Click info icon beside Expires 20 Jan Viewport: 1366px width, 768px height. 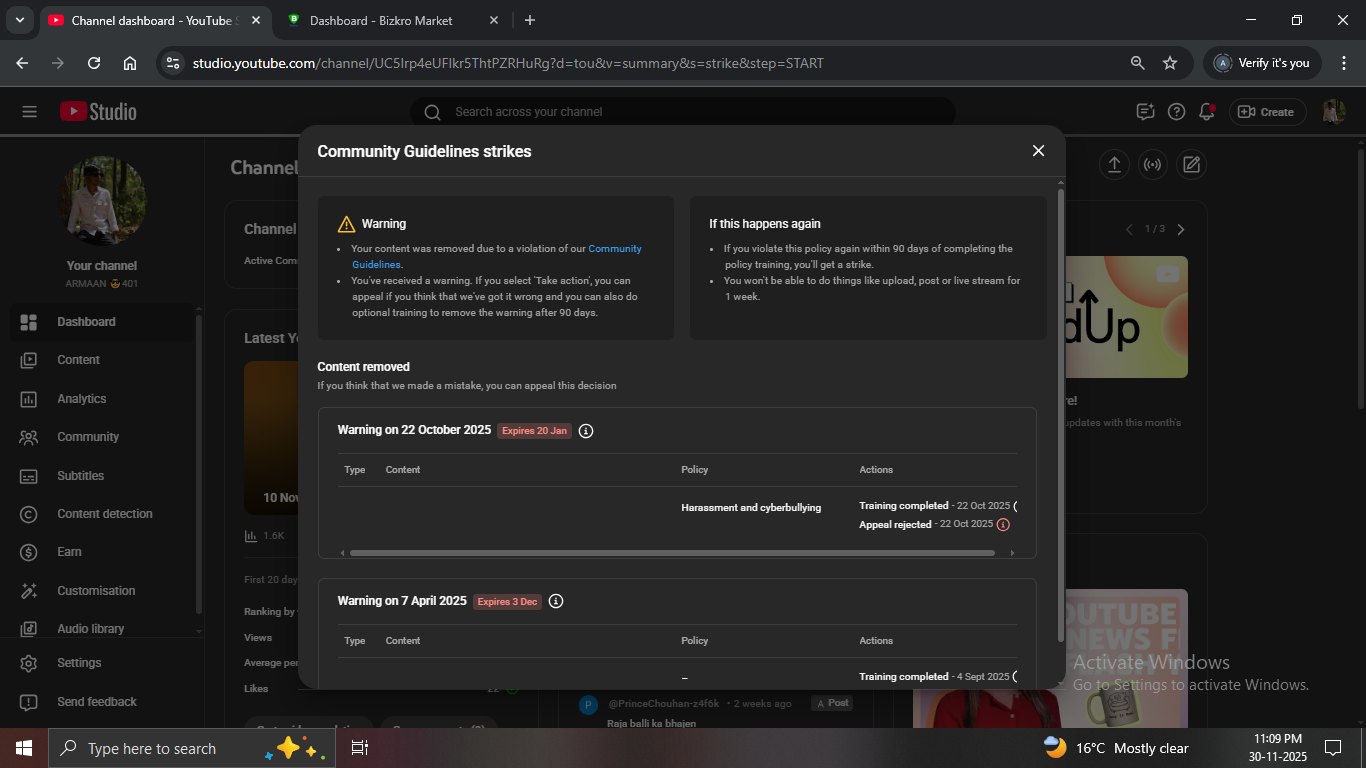tap(586, 431)
